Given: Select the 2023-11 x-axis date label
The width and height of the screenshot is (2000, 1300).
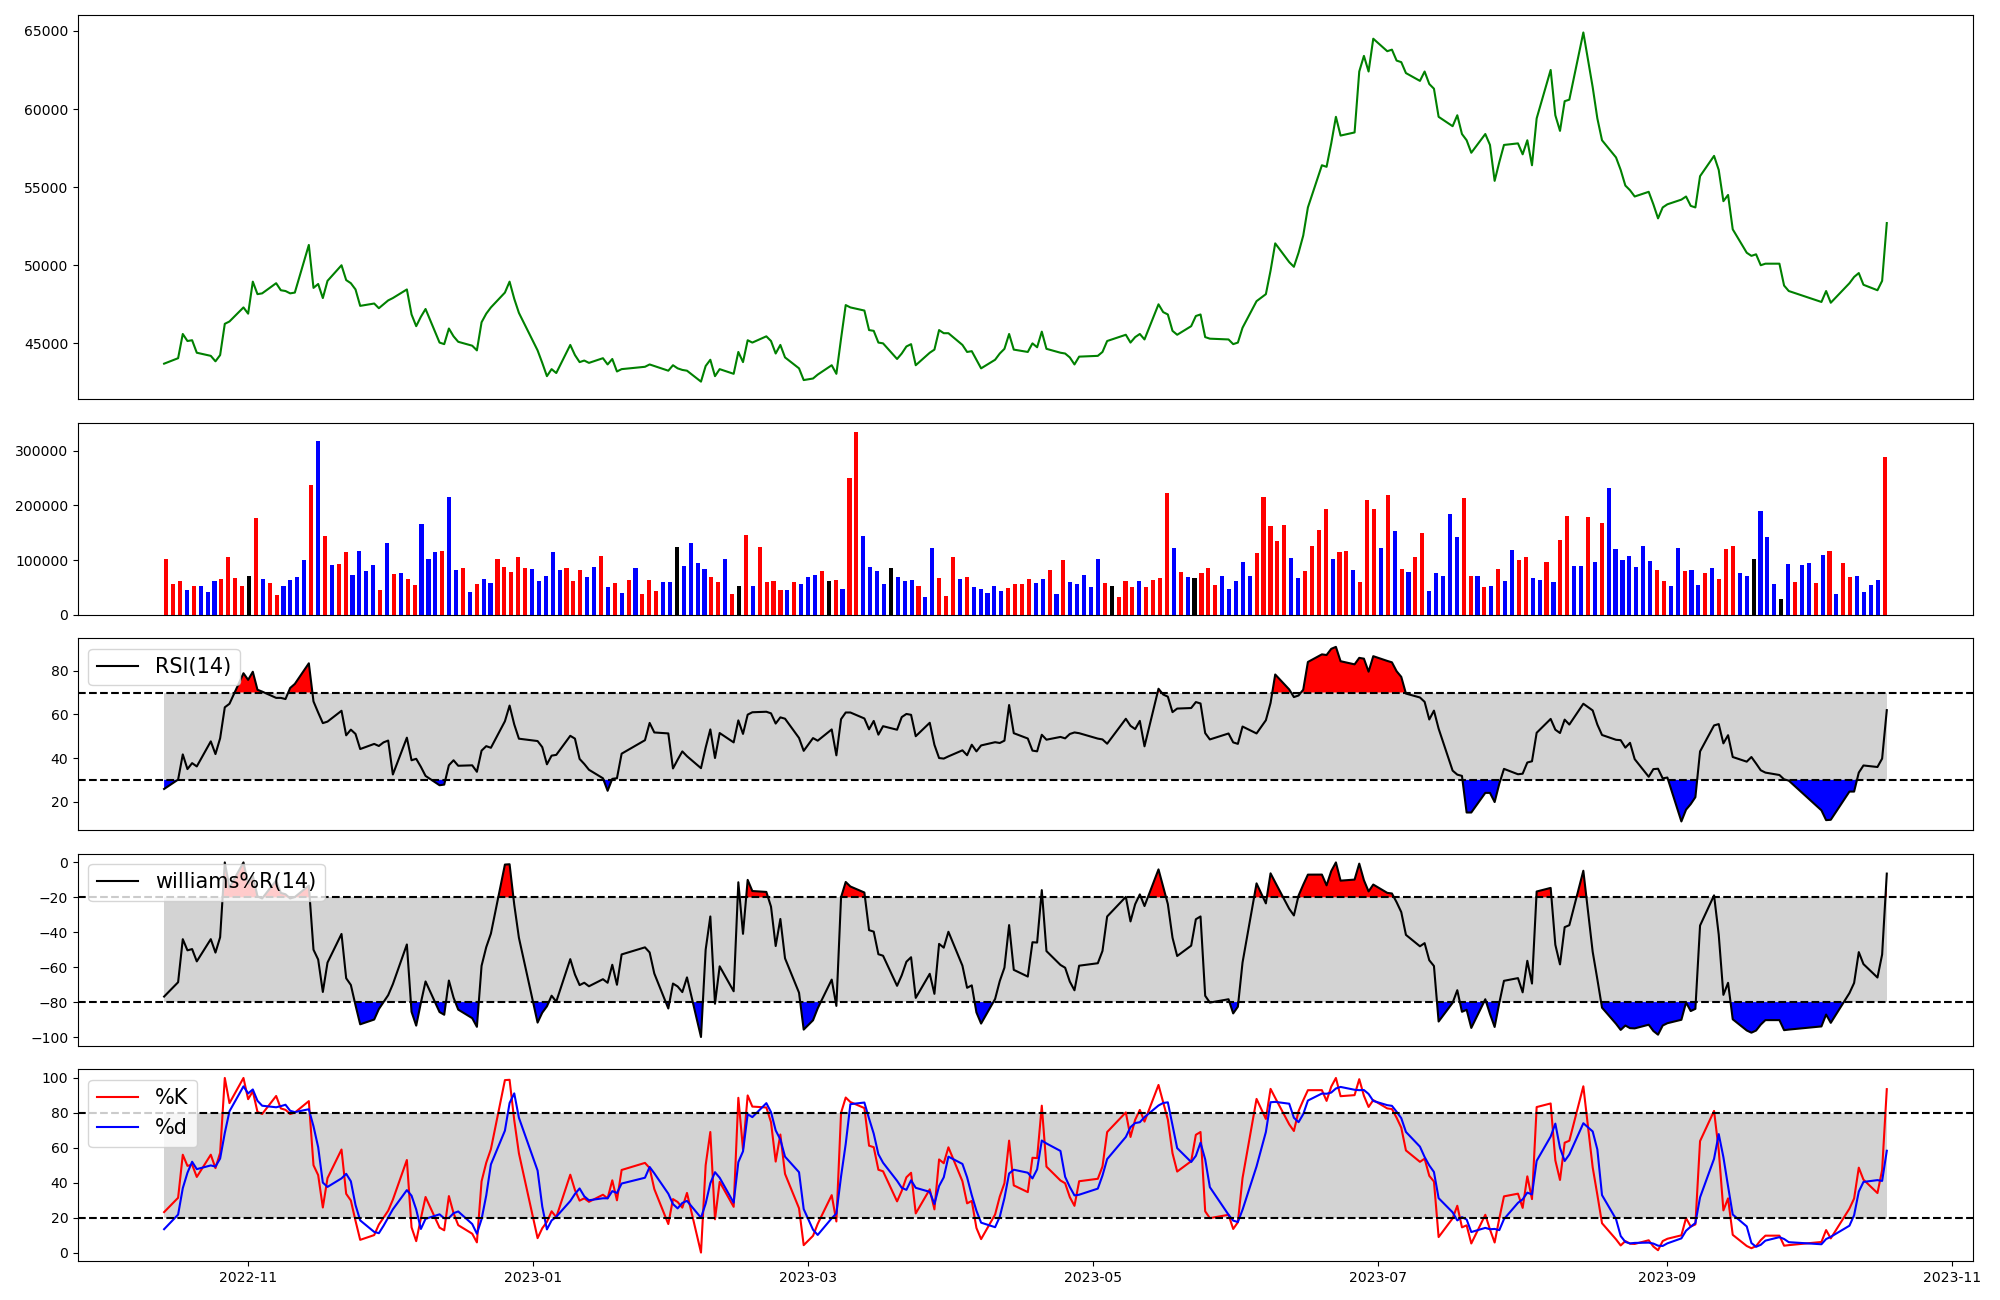Looking at the screenshot, I should [x=1952, y=1277].
